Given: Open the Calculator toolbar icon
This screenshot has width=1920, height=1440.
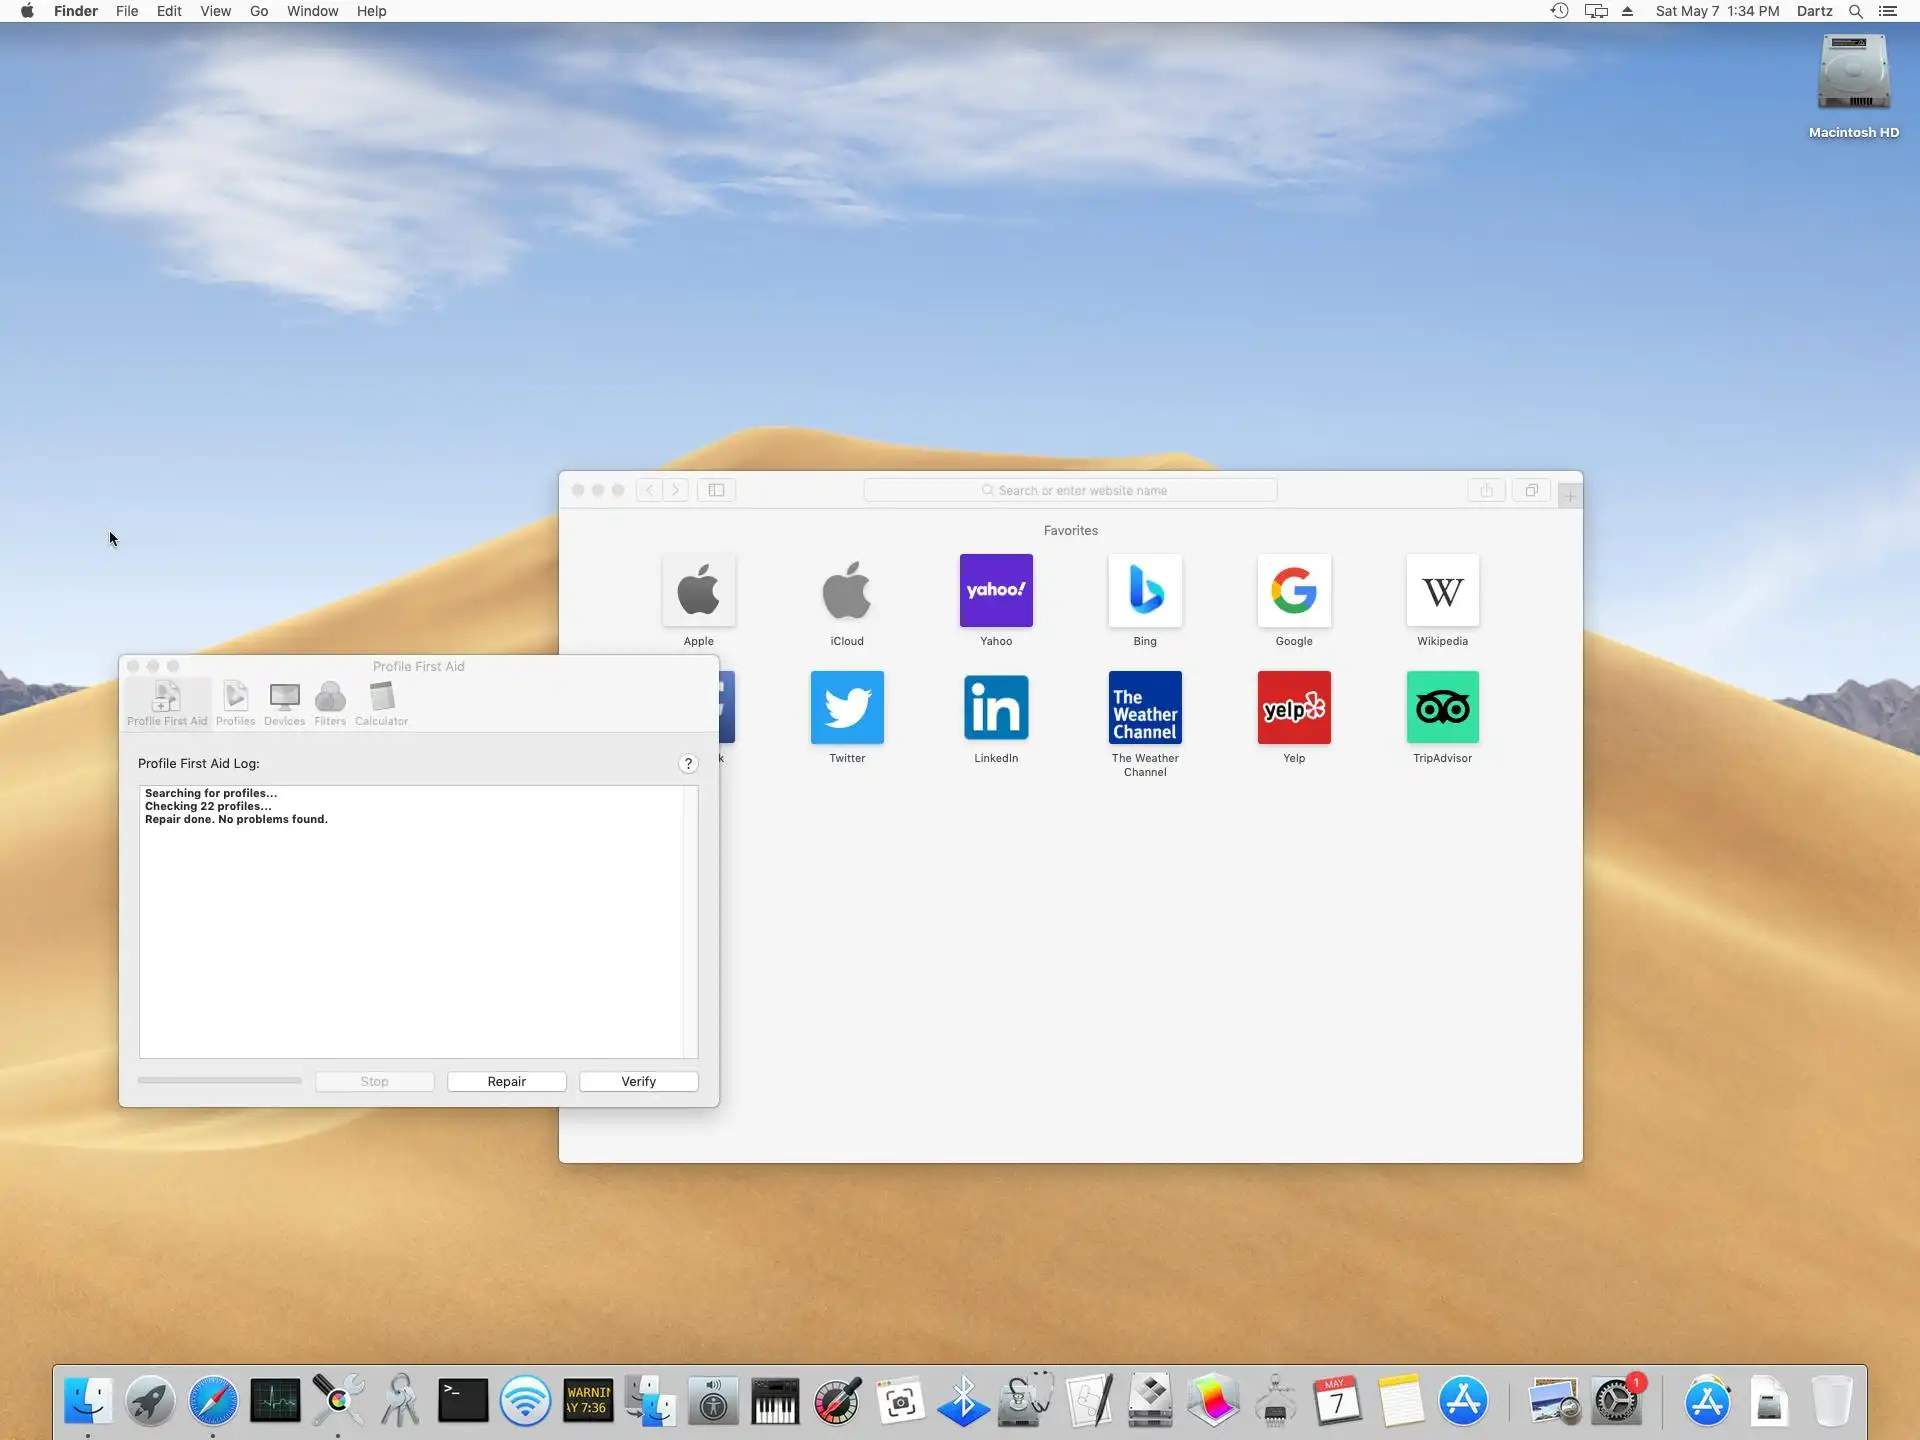Looking at the screenshot, I should (x=381, y=702).
